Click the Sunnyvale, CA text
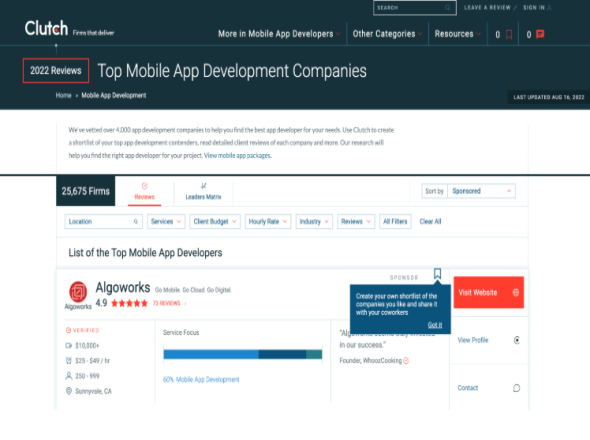Viewport: 590px width, 440px height. tap(93, 391)
